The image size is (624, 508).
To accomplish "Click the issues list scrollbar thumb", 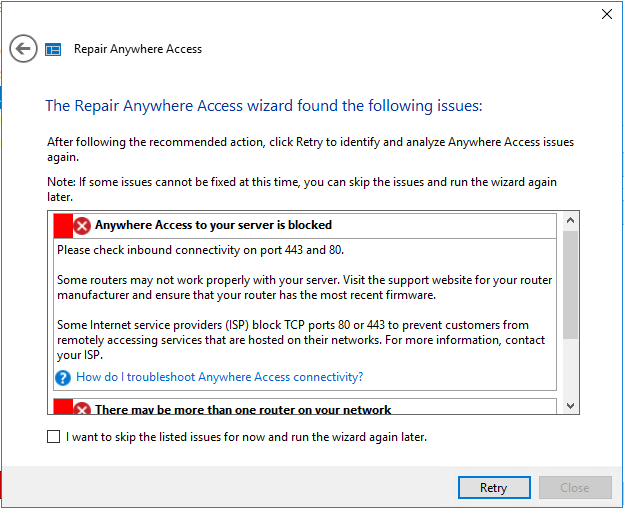I will [x=570, y=285].
